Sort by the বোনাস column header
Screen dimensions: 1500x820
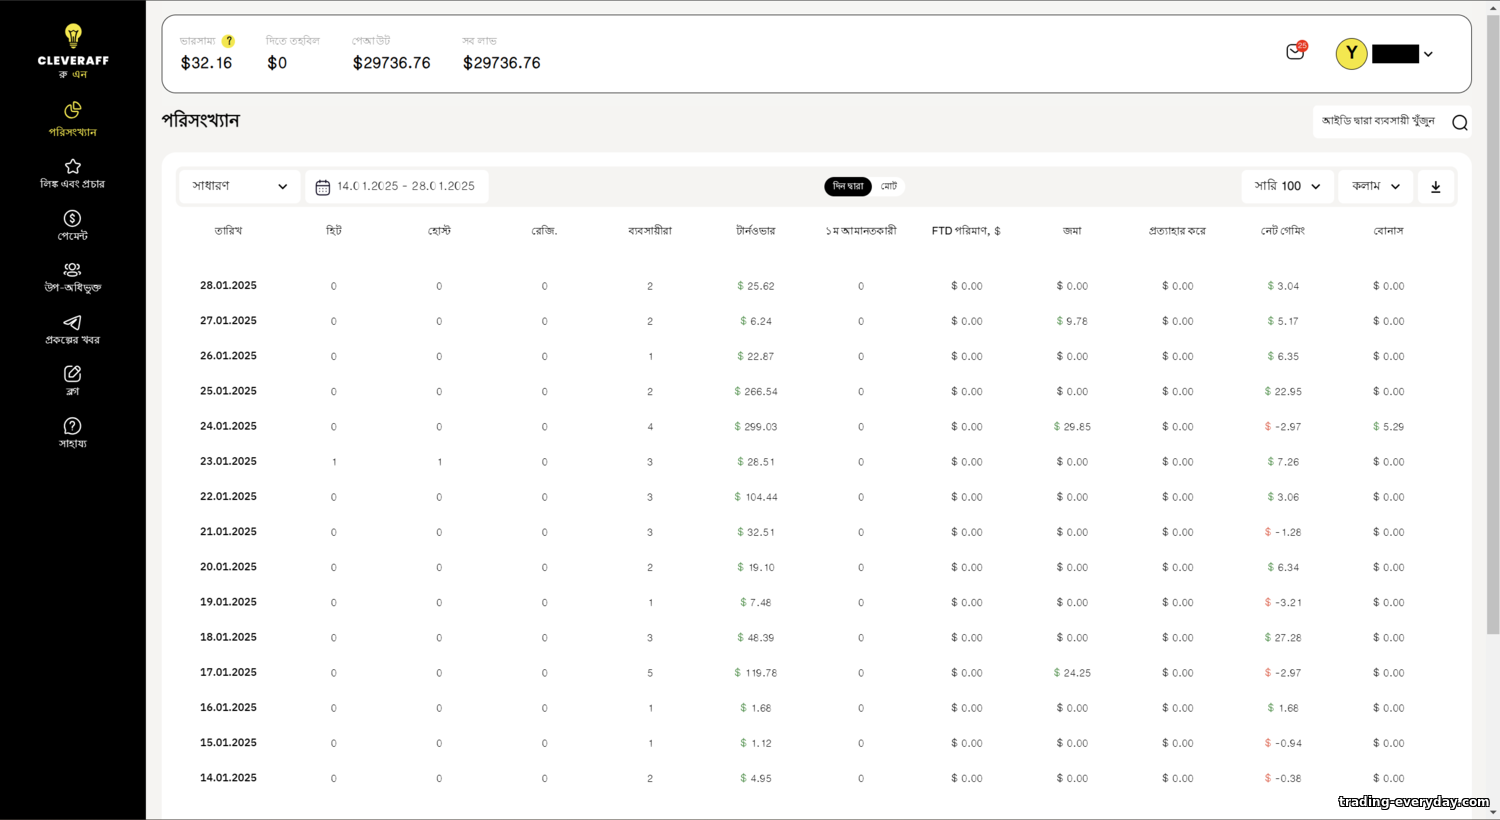pos(1388,231)
